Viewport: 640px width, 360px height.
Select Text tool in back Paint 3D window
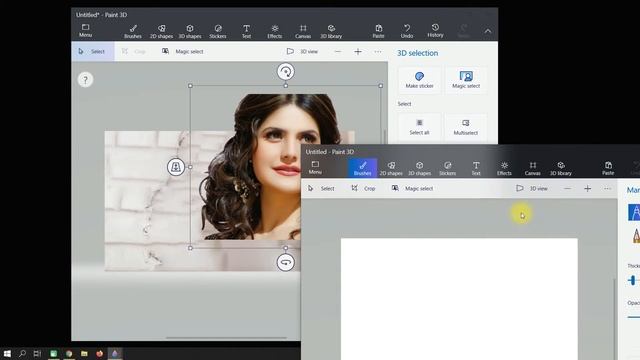coord(247,31)
